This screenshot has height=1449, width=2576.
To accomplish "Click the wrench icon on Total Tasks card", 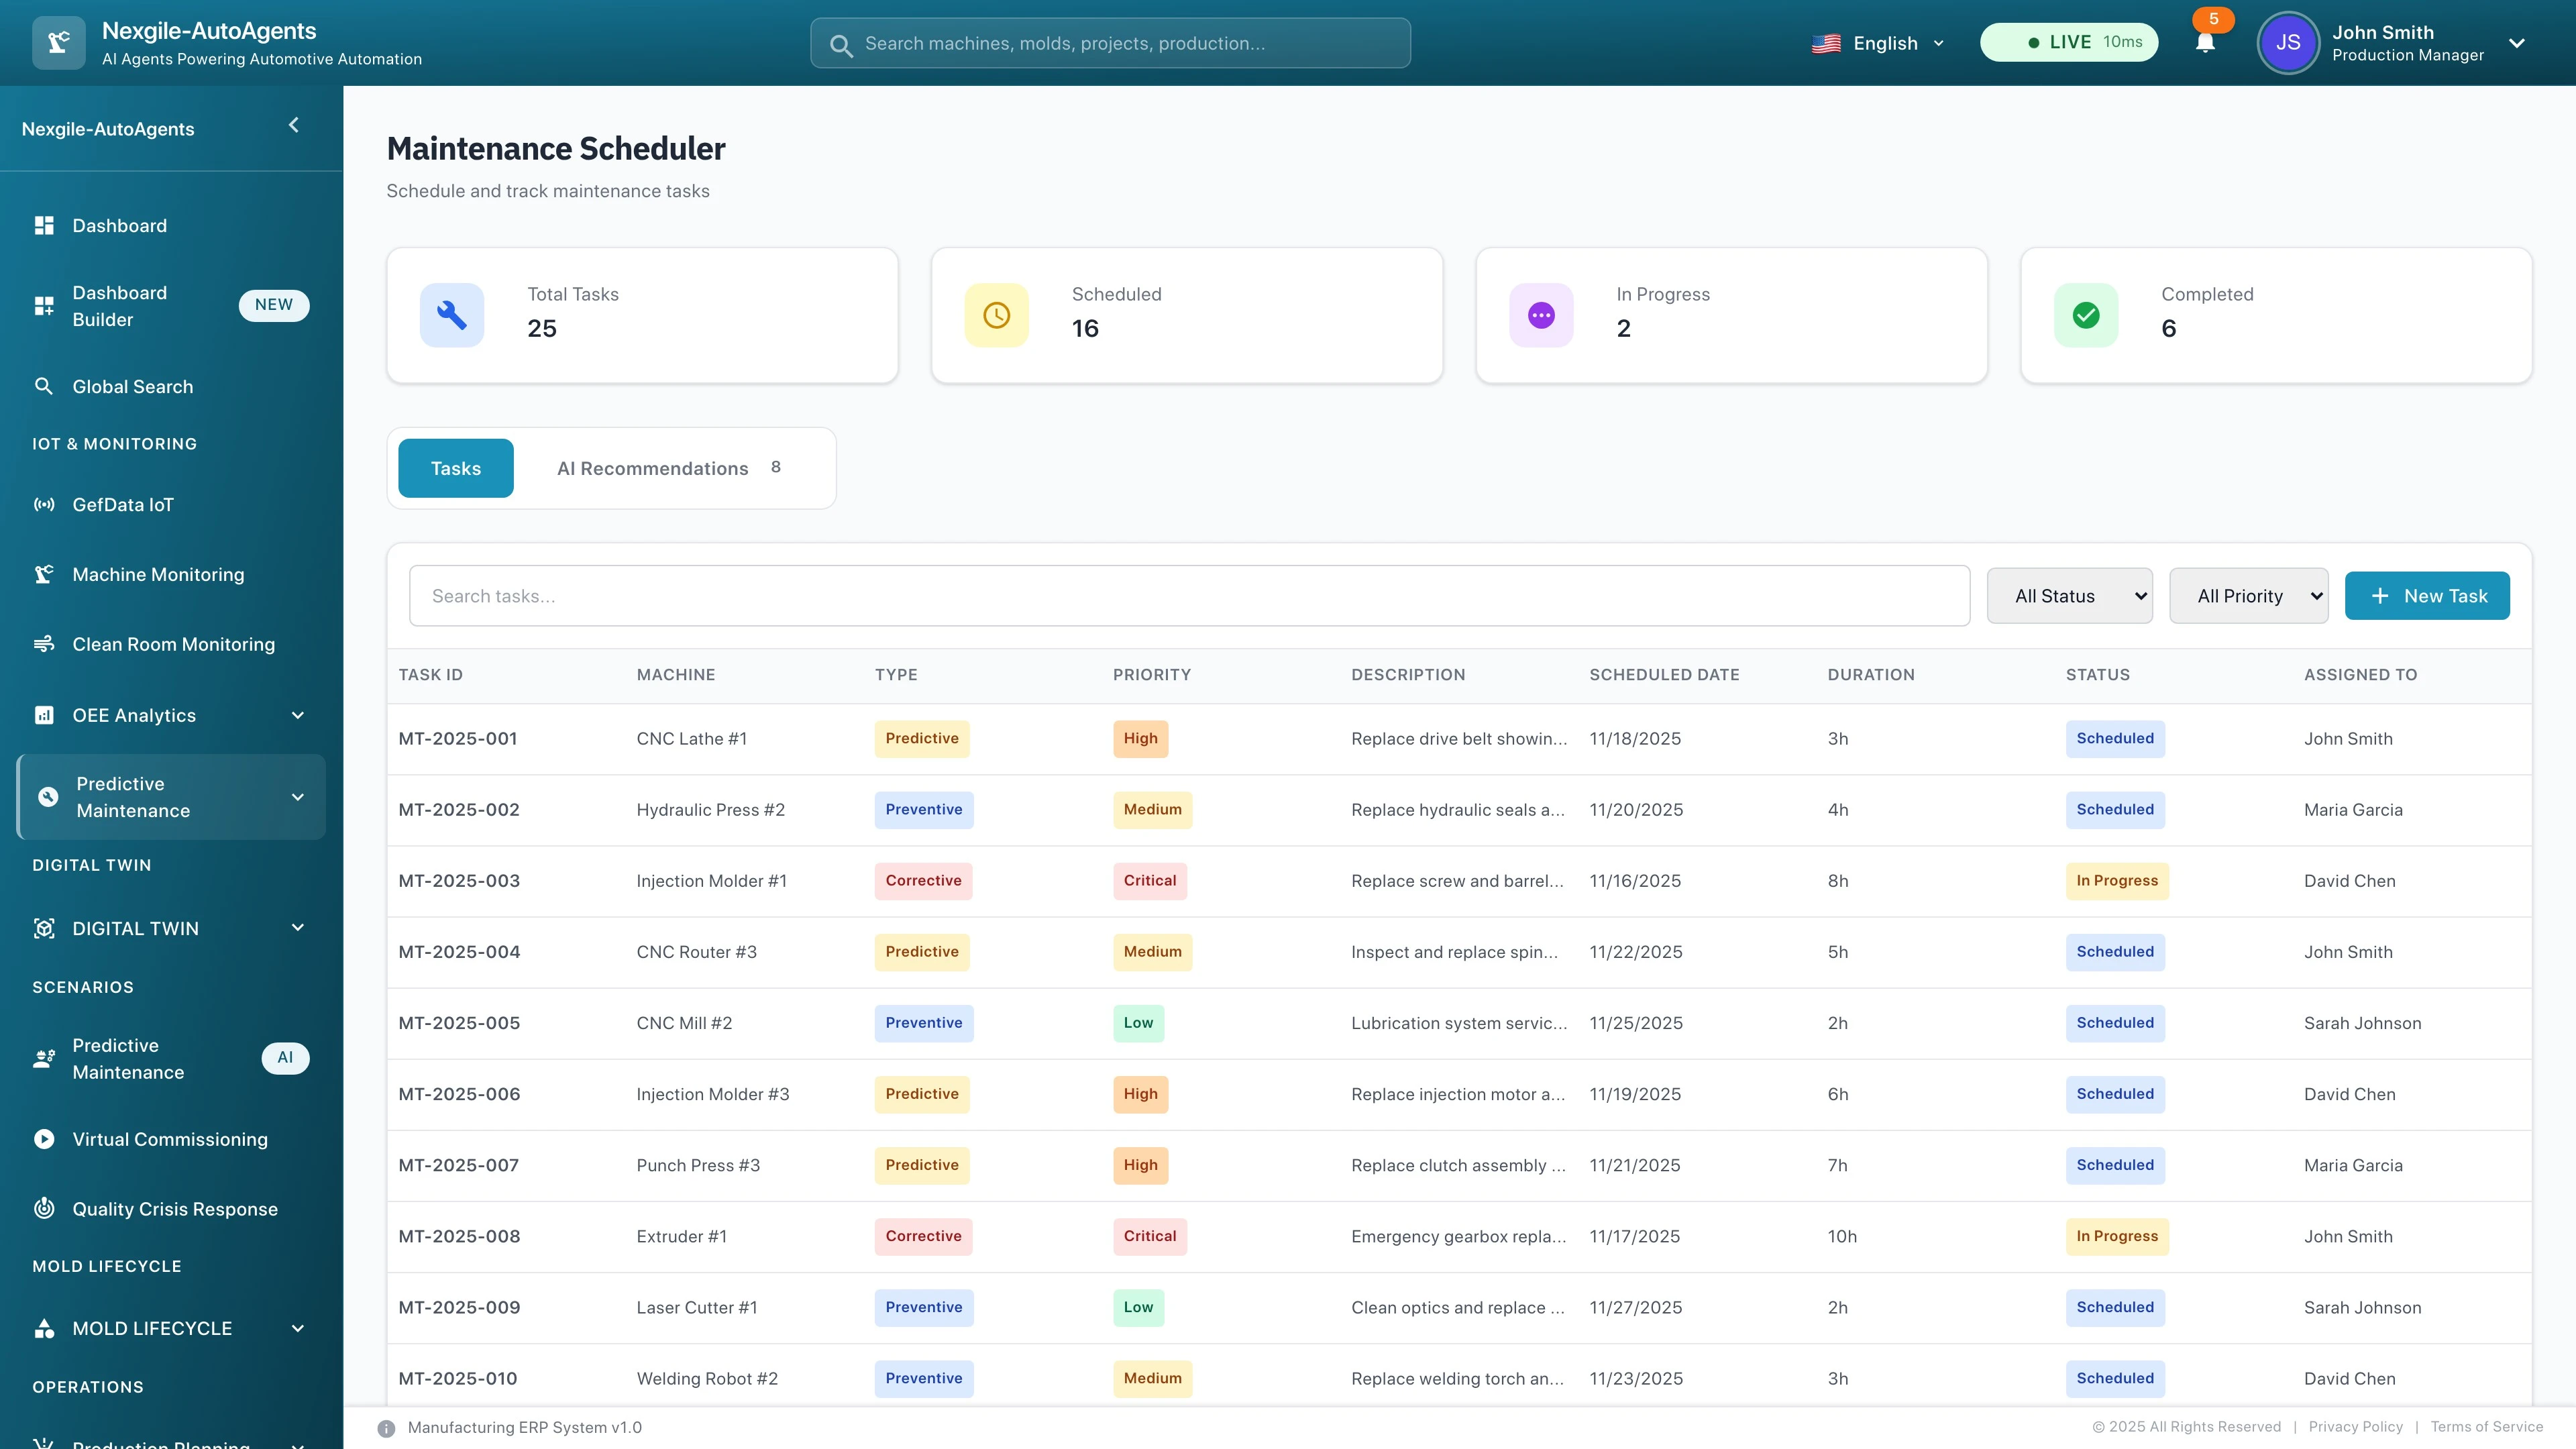I will tap(452, 314).
